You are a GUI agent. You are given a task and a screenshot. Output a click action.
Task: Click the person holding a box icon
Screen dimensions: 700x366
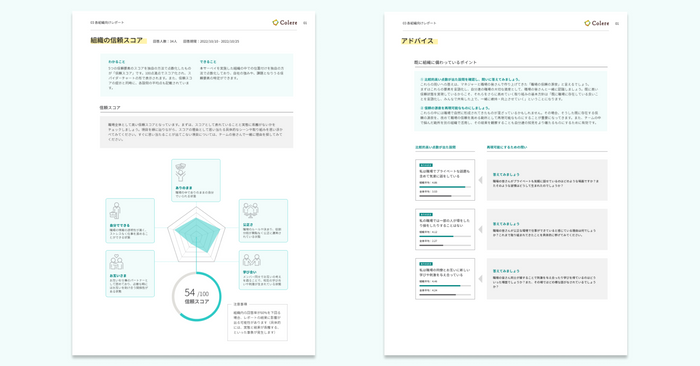click(x=116, y=211)
